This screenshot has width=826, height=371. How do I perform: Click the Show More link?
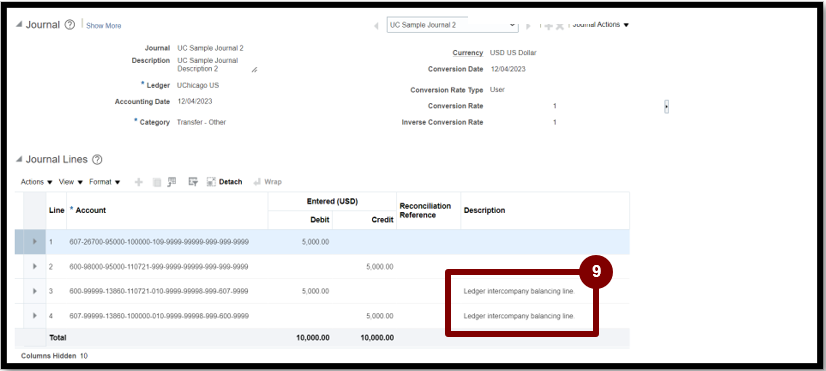pos(104,26)
